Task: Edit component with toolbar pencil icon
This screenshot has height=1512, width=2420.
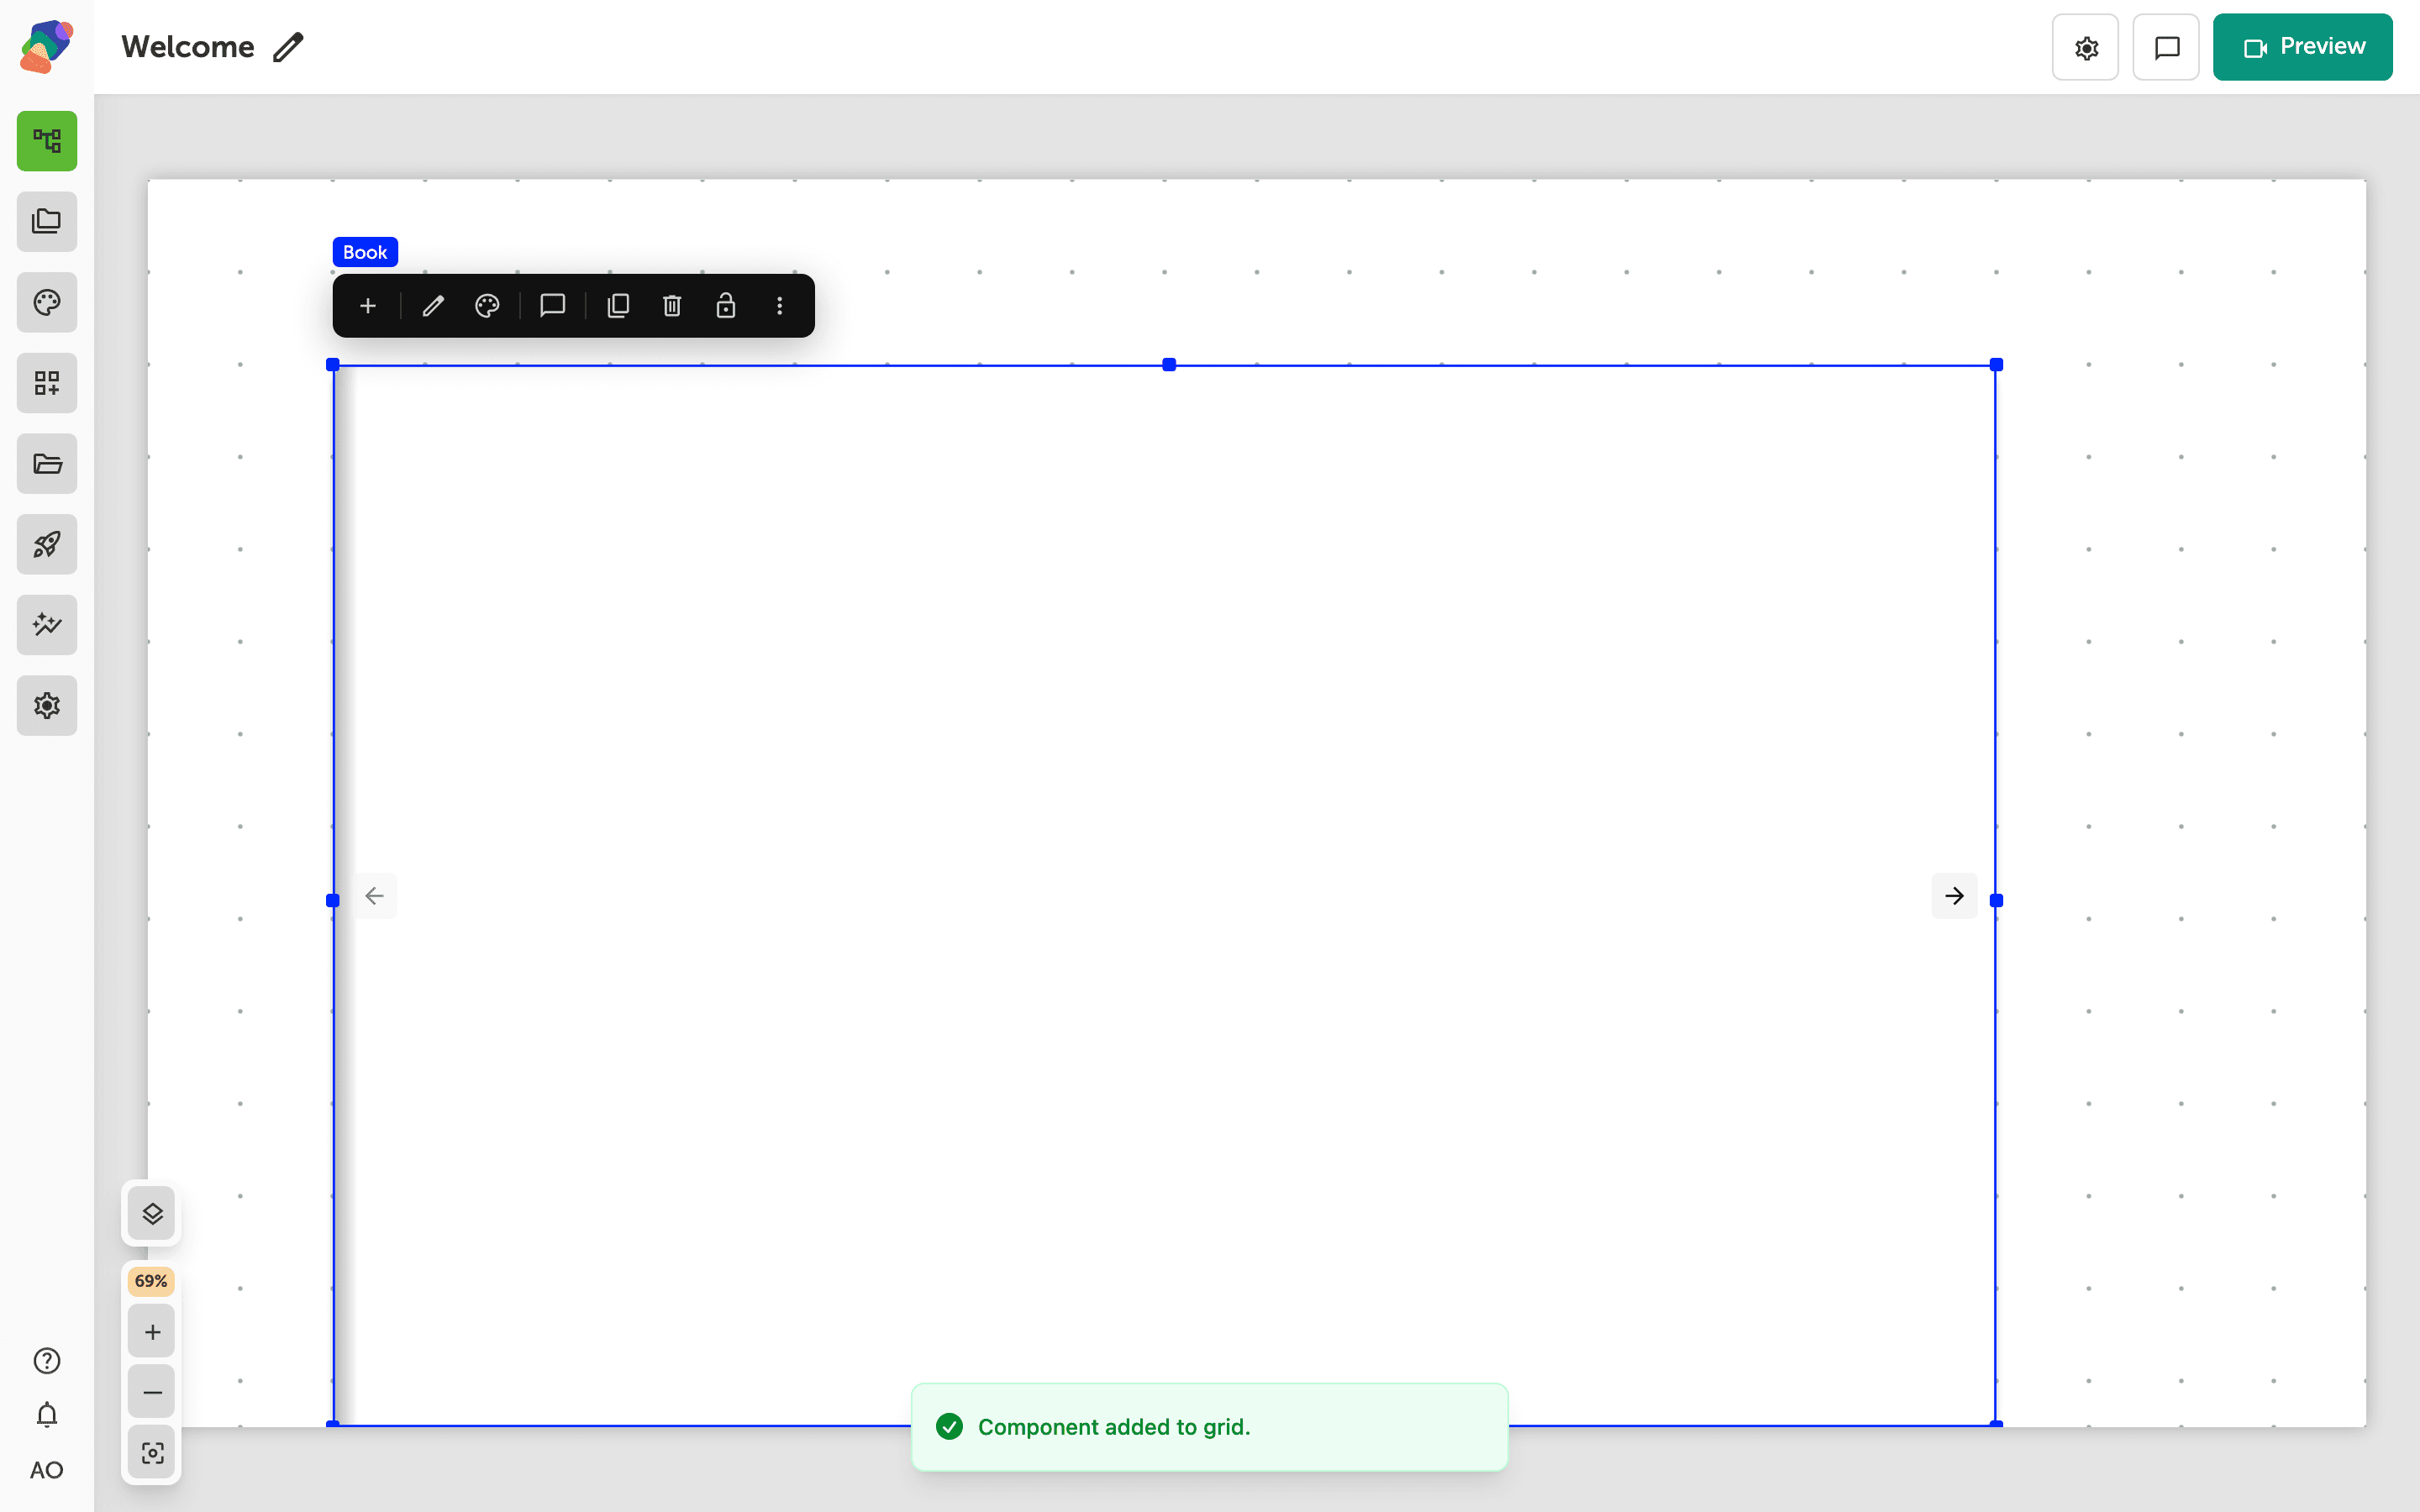Action: (x=433, y=306)
